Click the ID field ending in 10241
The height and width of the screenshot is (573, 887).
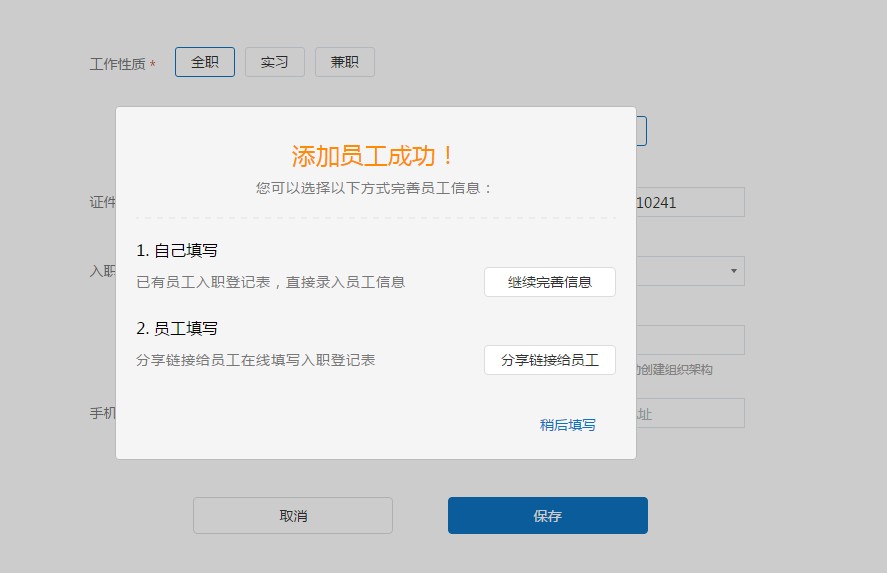[x=690, y=202]
